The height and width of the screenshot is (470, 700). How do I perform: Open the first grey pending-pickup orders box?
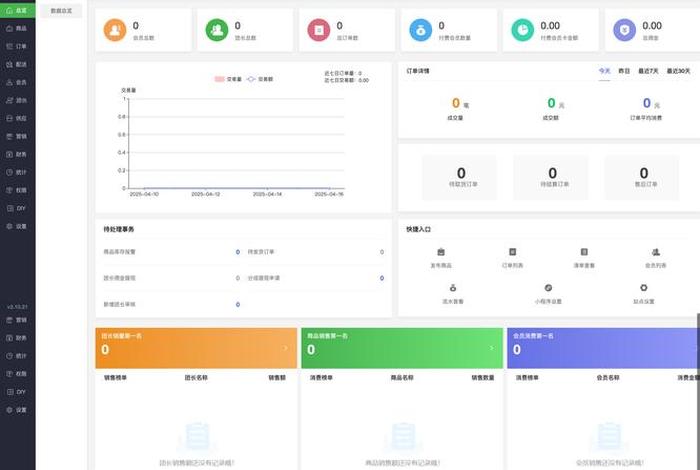coord(460,177)
